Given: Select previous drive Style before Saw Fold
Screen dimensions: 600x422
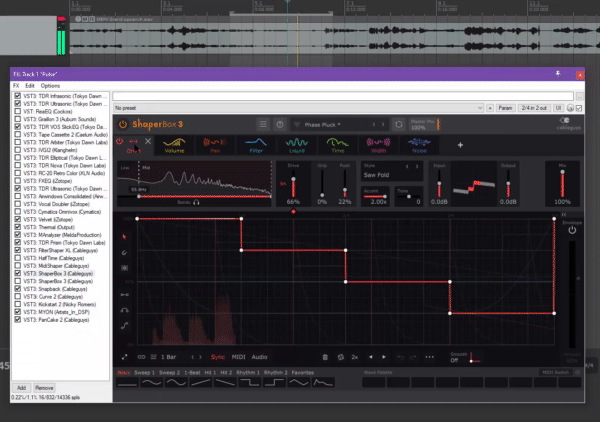Looking at the screenshot, I should 407,166.
